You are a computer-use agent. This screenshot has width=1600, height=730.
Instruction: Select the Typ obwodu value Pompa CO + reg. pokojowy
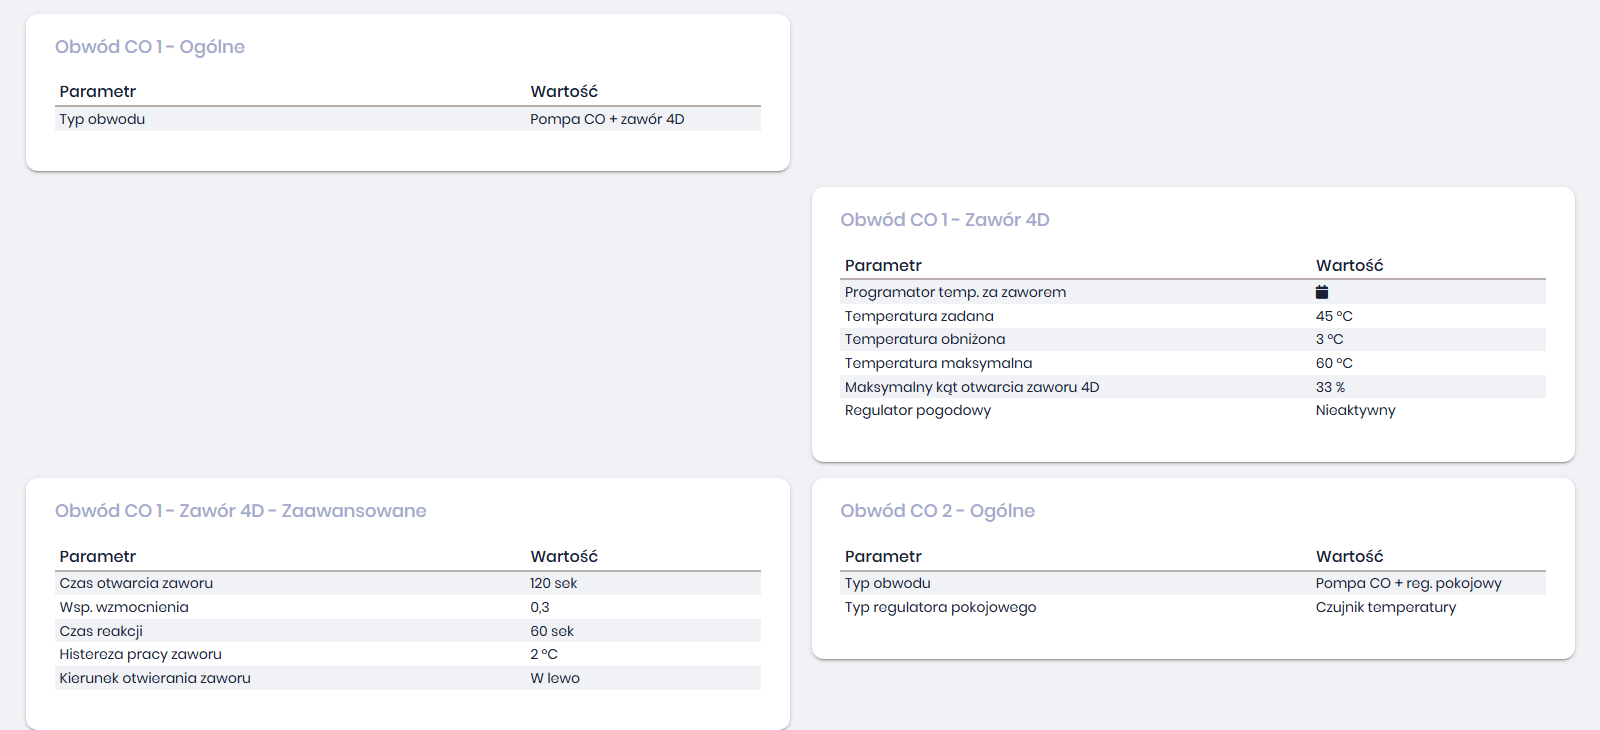(x=1408, y=583)
